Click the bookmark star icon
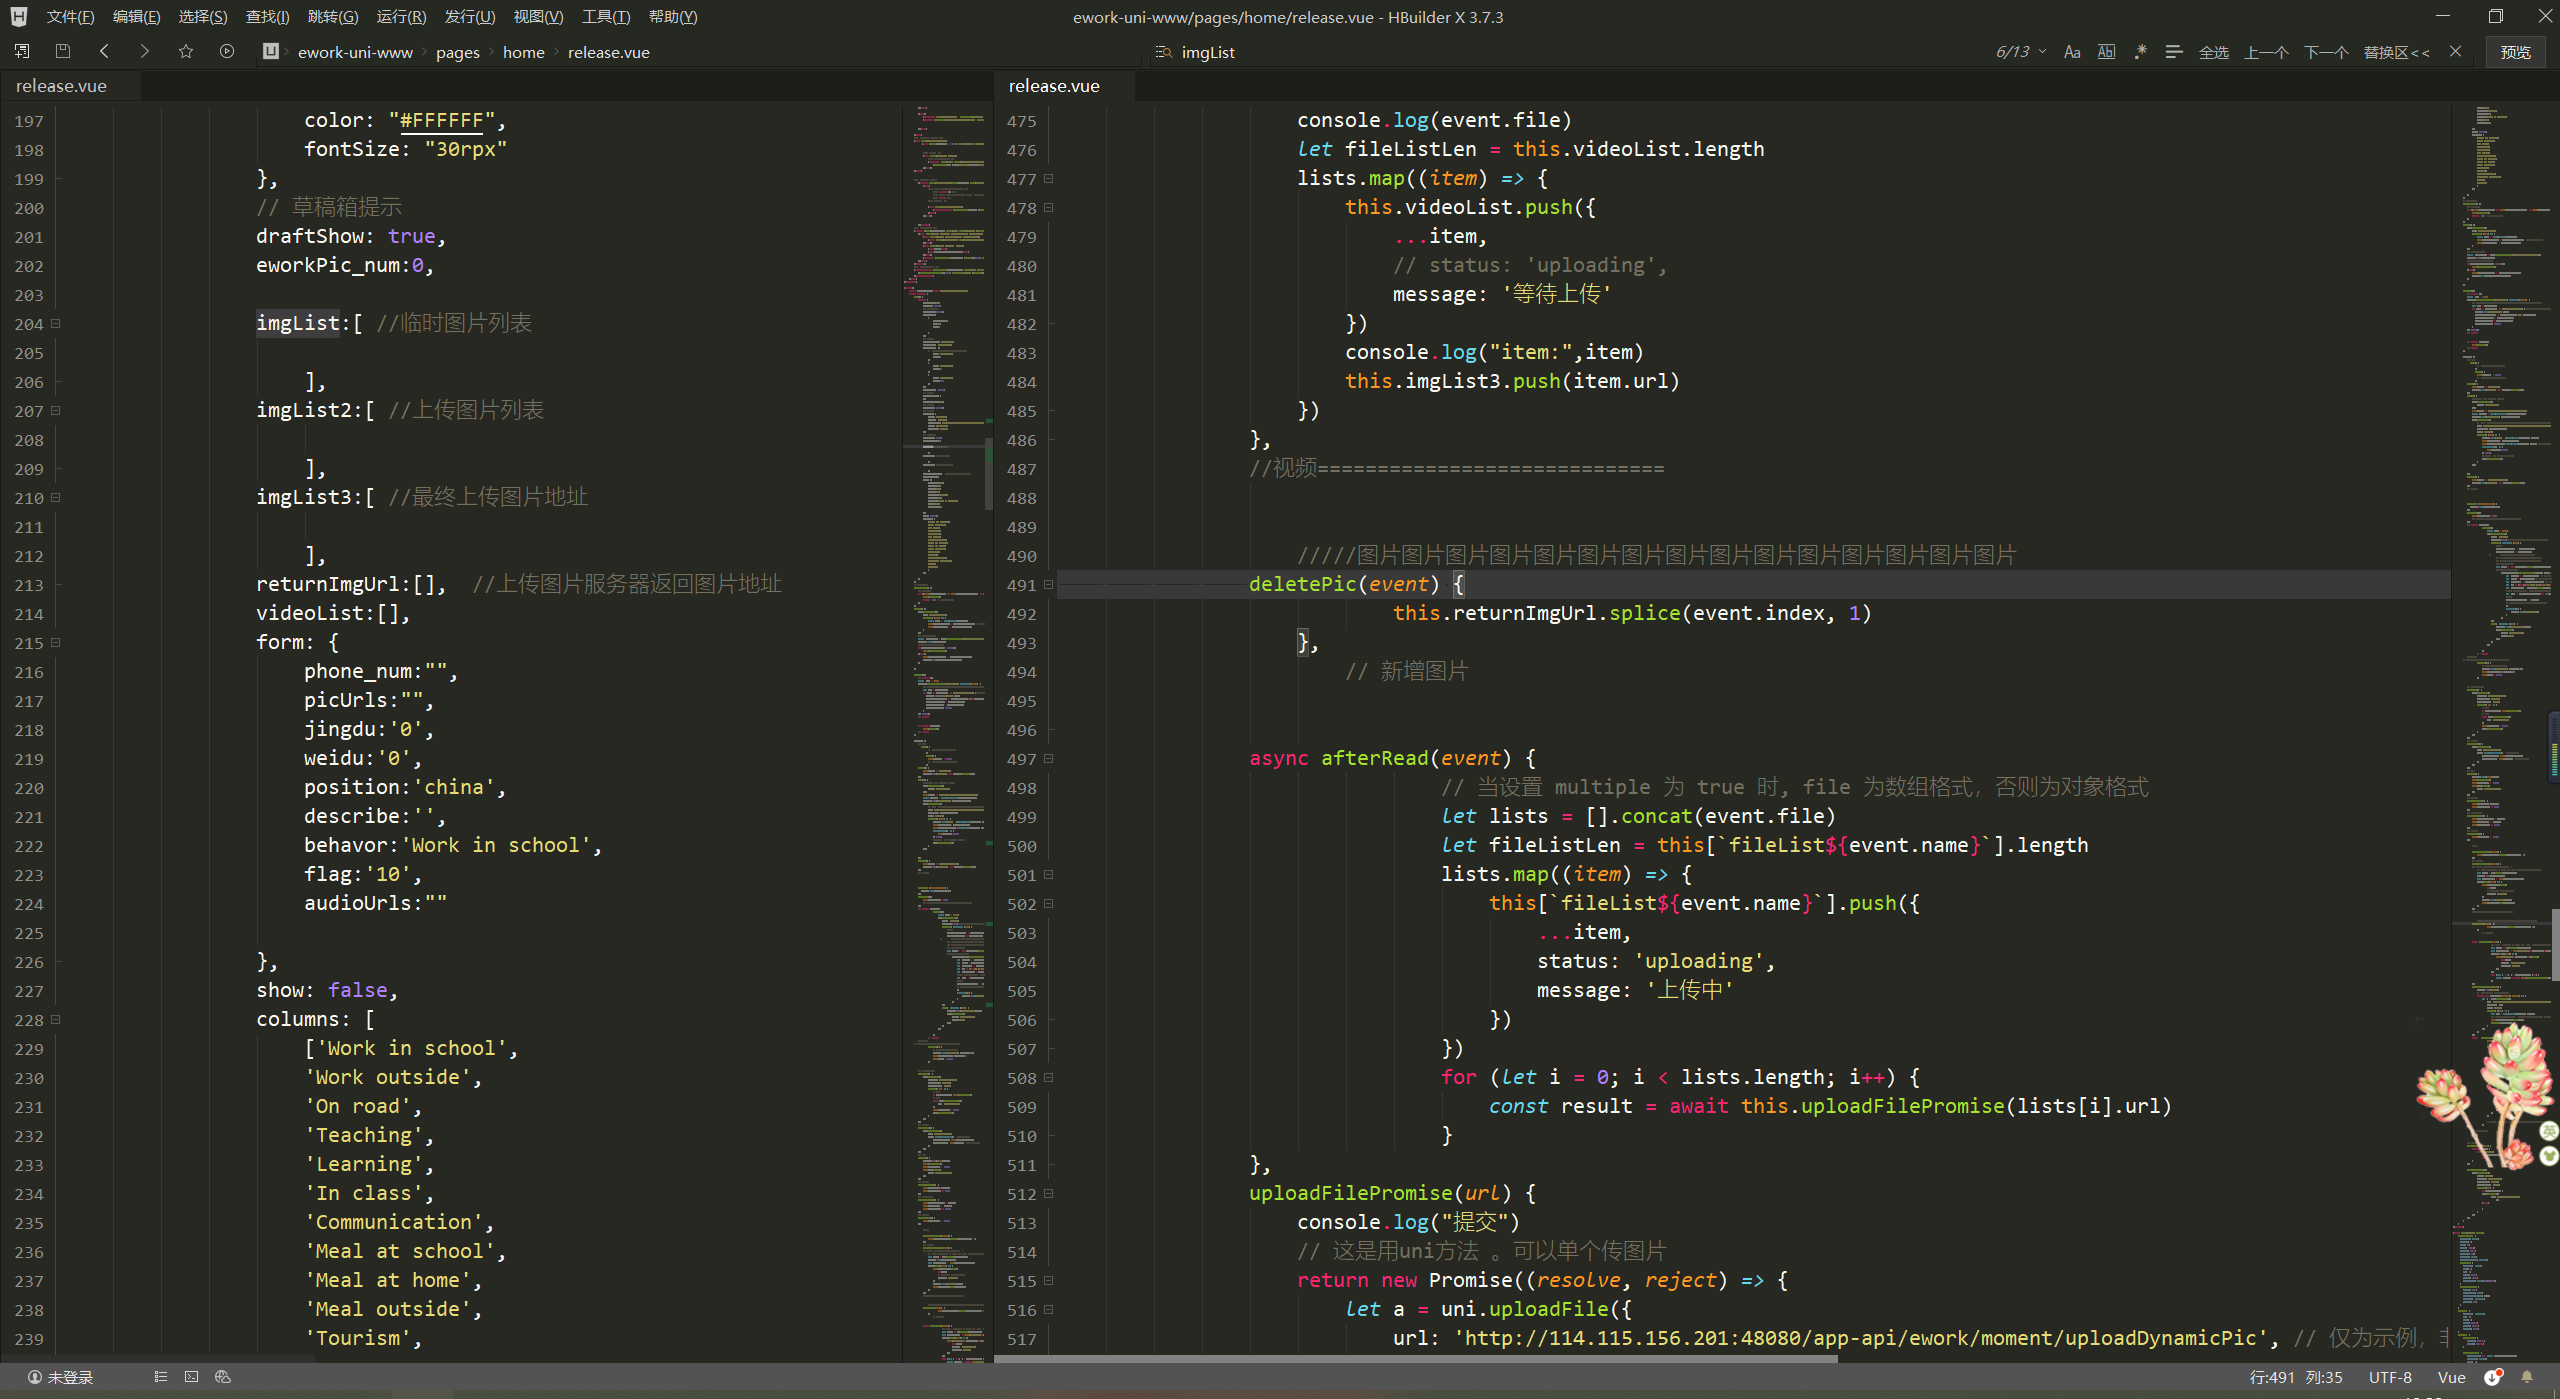This screenshot has width=2560, height=1399. [x=185, y=51]
